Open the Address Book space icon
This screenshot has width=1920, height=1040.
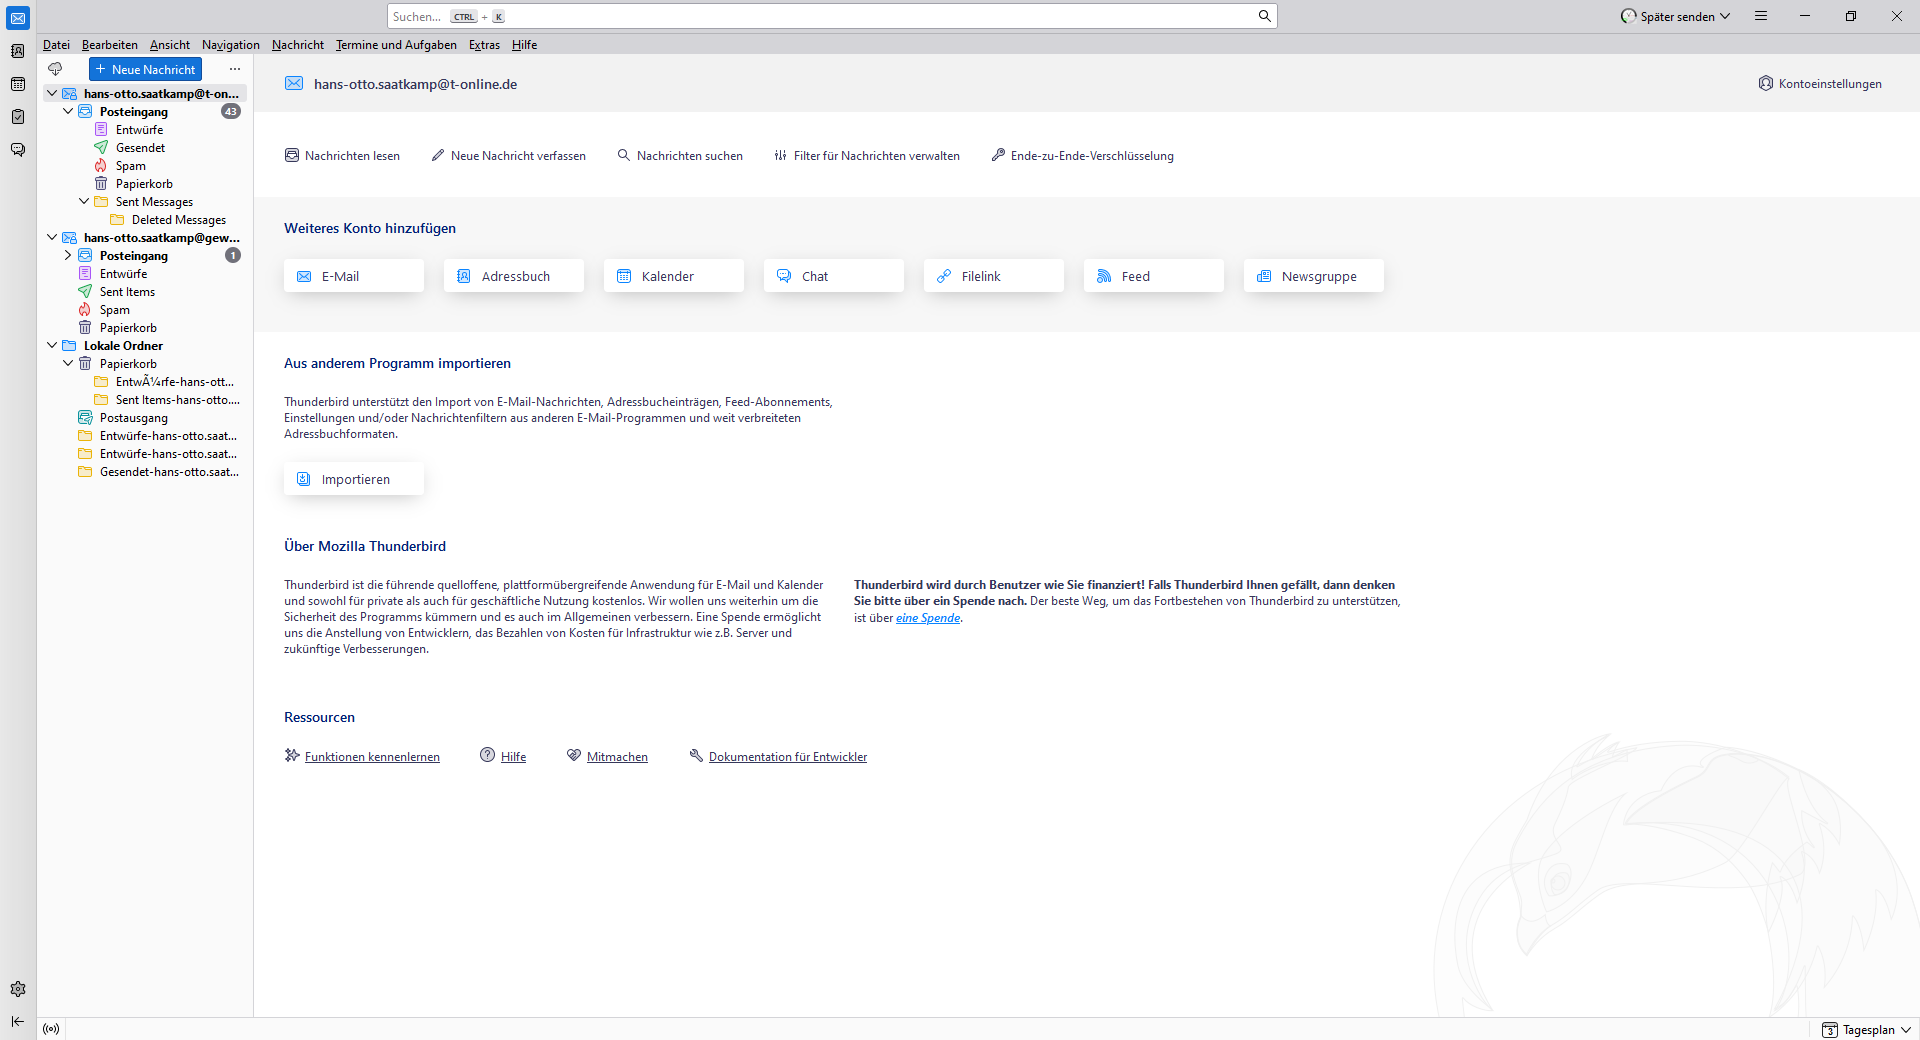click(x=18, y=51)
